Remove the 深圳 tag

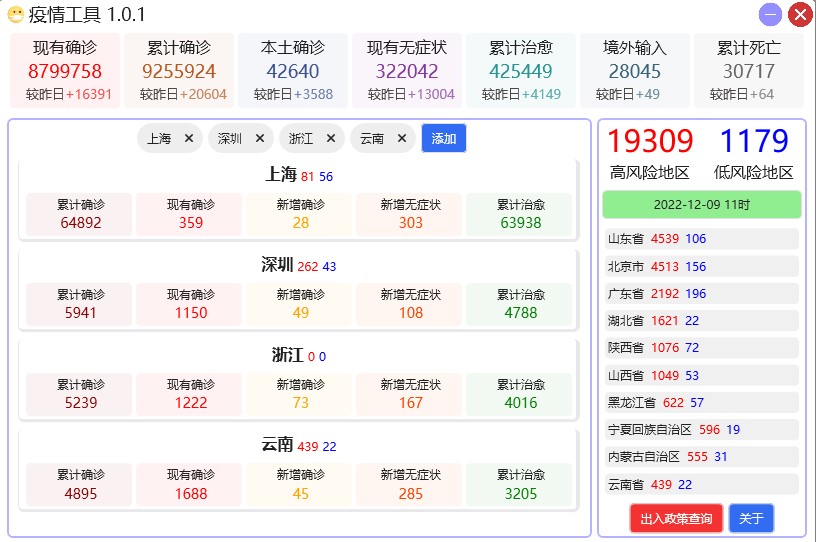click(x=260, y=138)
